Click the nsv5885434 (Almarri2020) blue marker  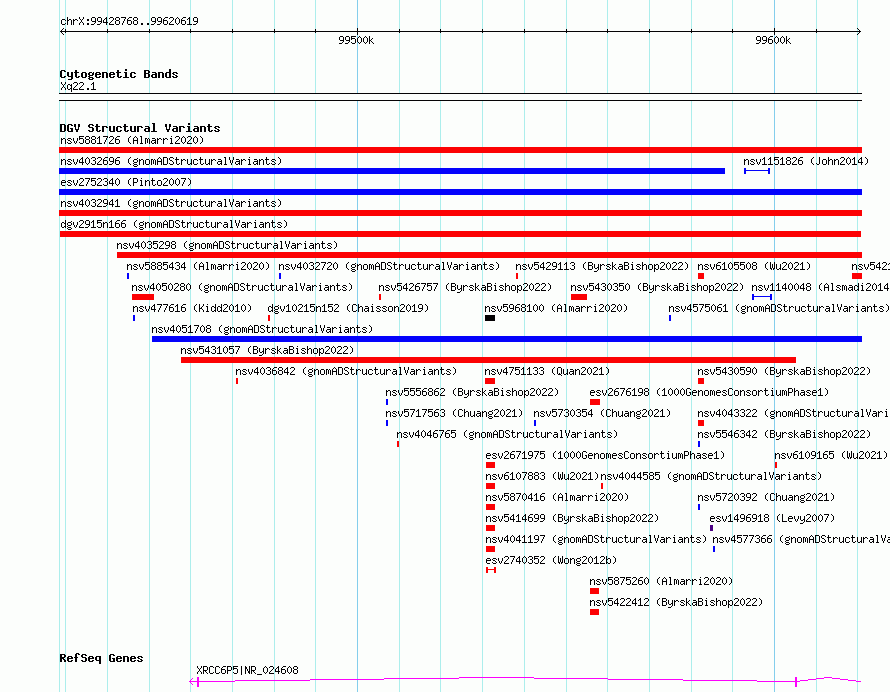point(128,276)
